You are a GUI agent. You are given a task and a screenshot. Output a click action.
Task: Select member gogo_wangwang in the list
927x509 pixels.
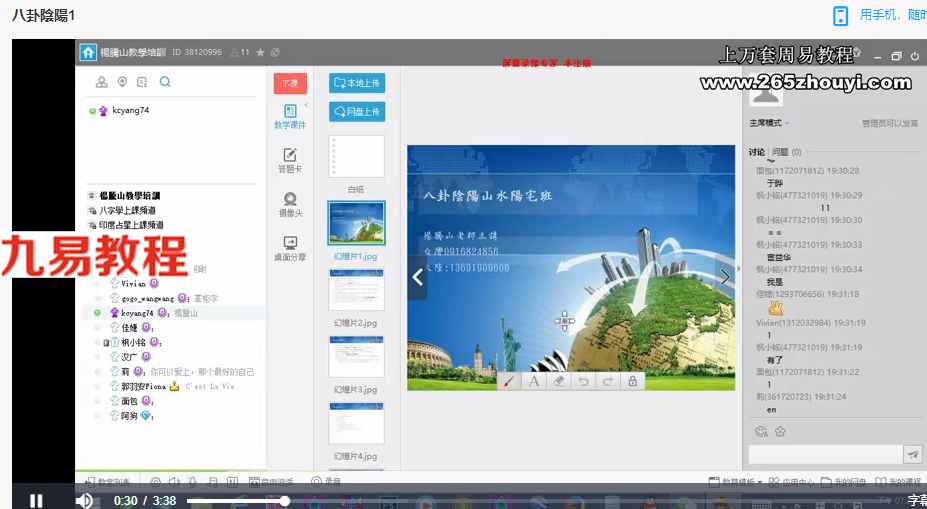coord(147,298)
